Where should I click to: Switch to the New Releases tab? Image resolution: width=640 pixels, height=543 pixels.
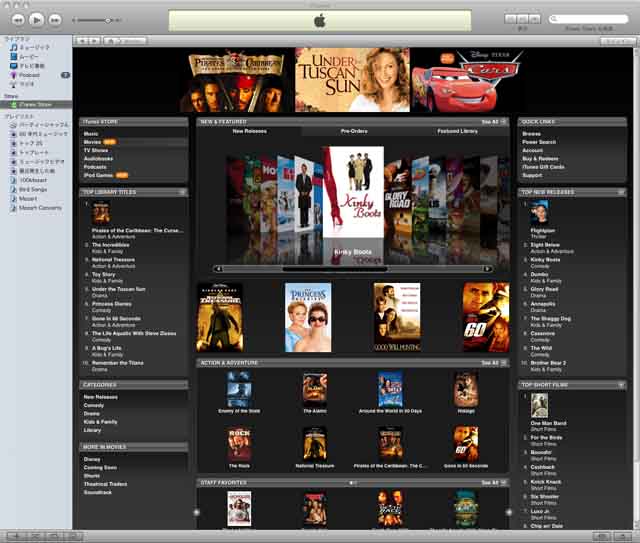point(249,131)
